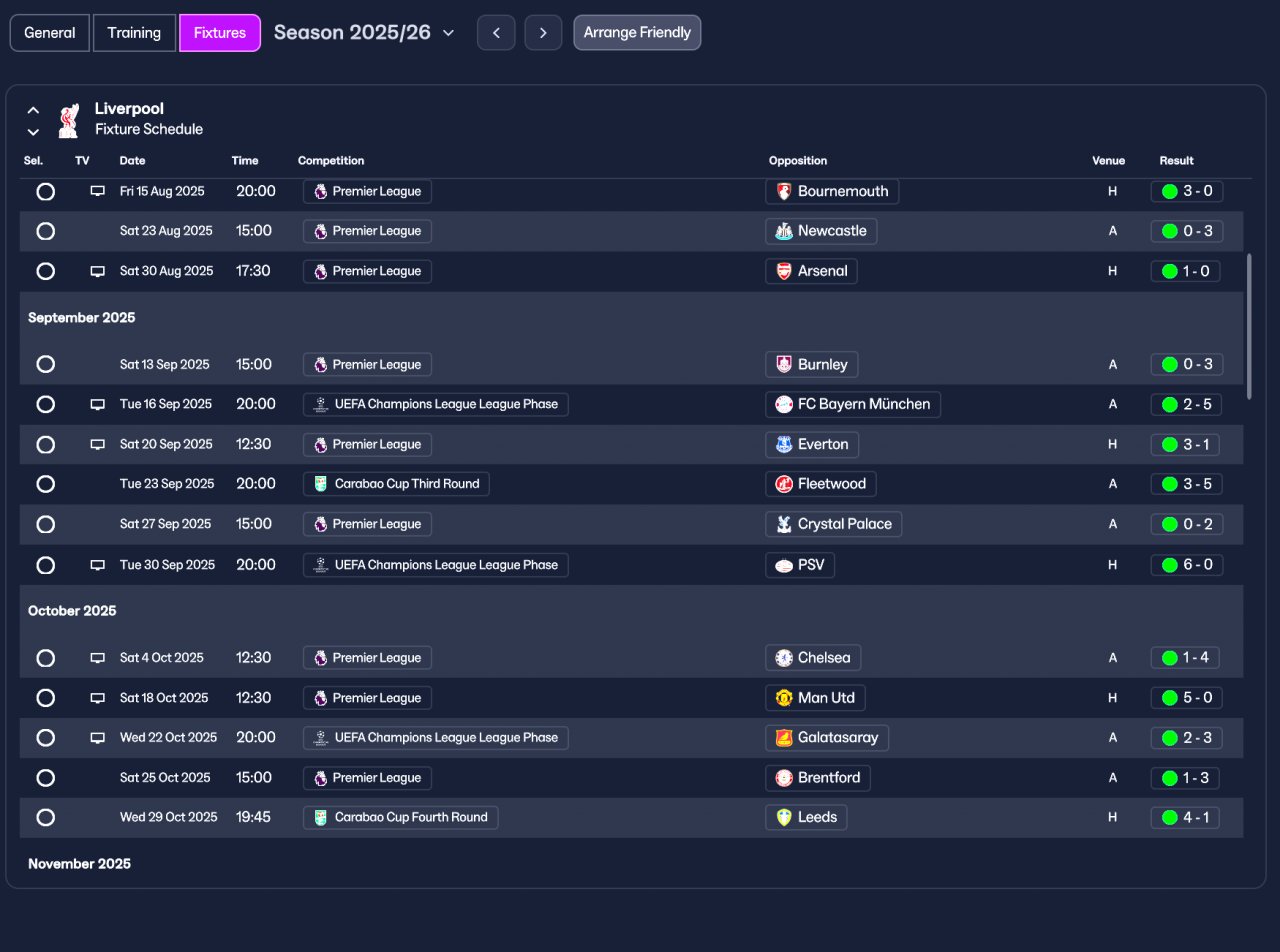Click the TV icon for Chelsea fixture
This screenshot has width=1280, height=952.
(x=98, y=658)
